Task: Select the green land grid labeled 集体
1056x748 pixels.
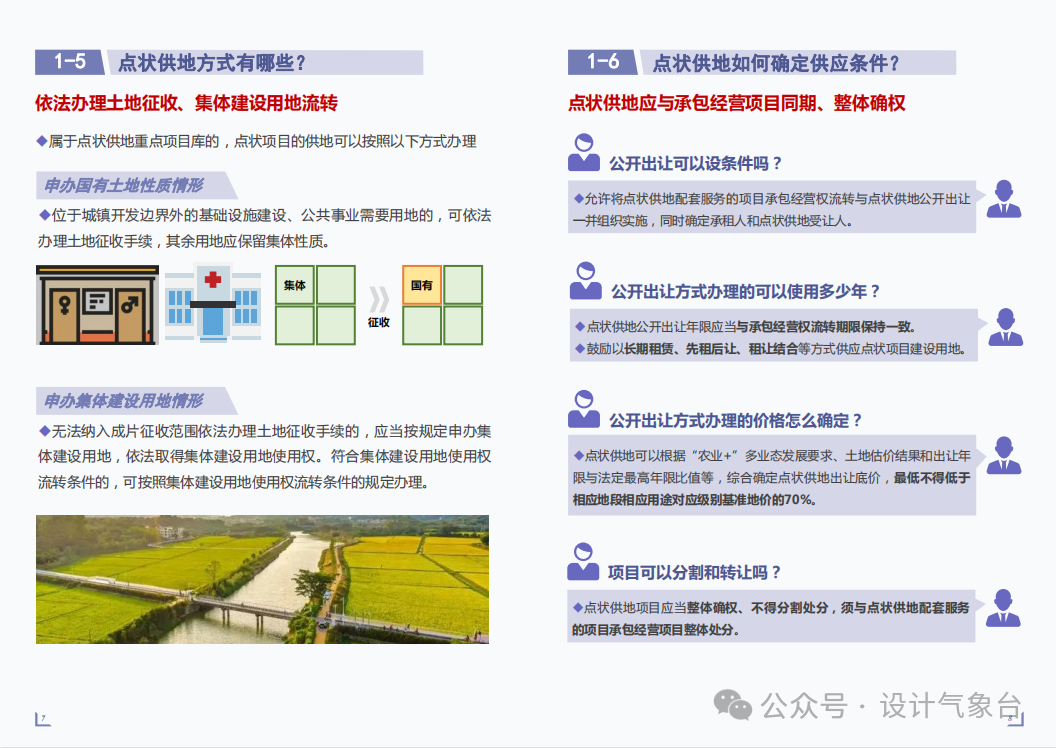Action: [315, 305]
